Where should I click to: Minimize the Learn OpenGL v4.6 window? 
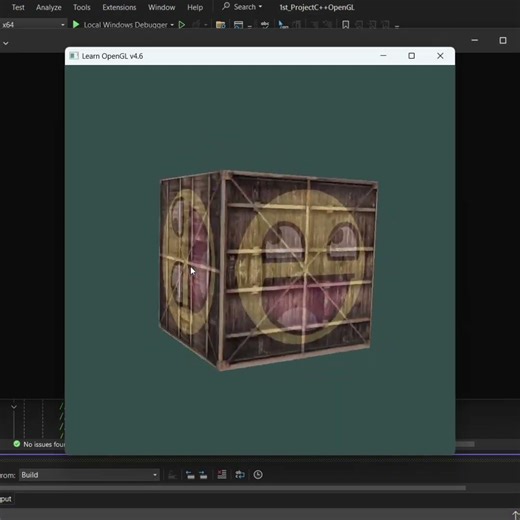[383, 56]
